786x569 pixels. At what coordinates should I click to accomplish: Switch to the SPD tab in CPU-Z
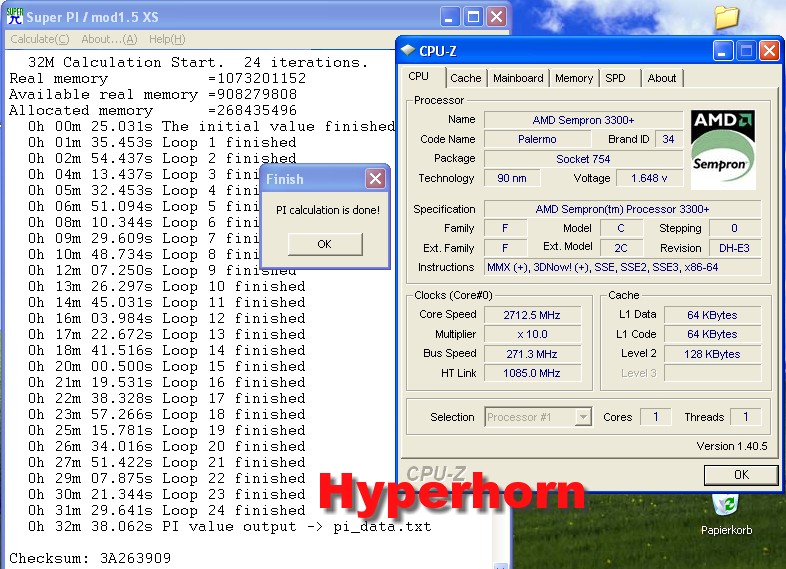[615, 78]
